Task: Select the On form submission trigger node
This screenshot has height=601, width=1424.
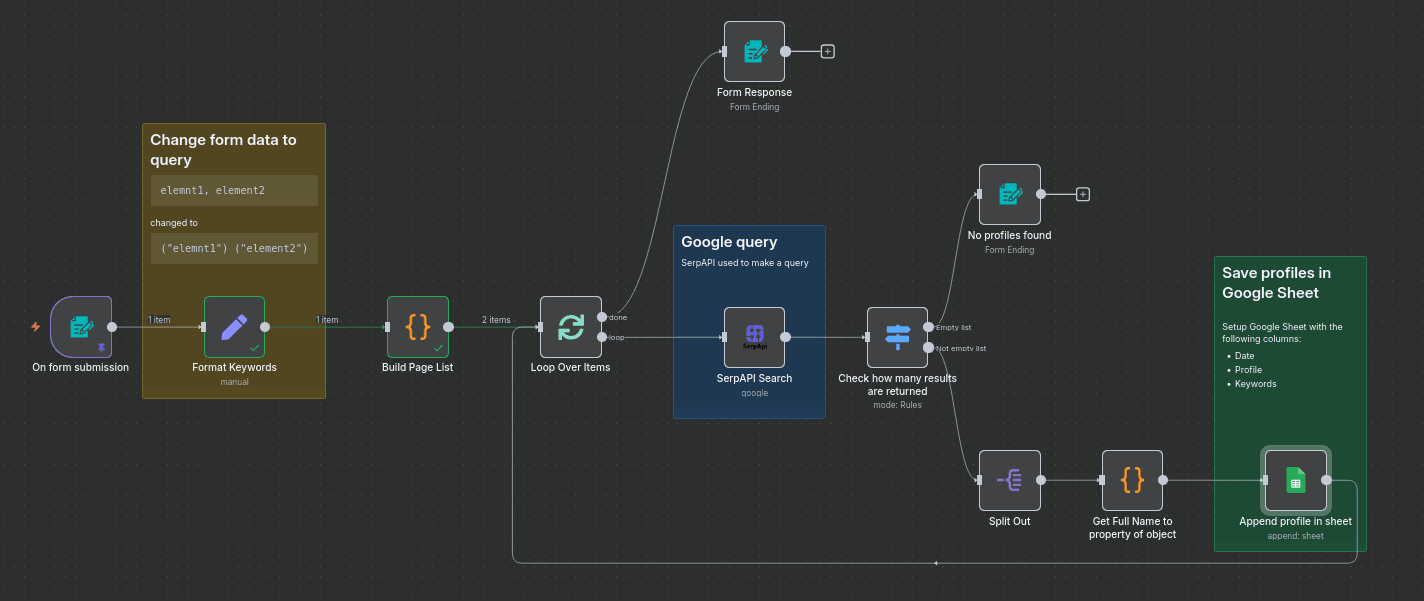Action: pos(80,326)
